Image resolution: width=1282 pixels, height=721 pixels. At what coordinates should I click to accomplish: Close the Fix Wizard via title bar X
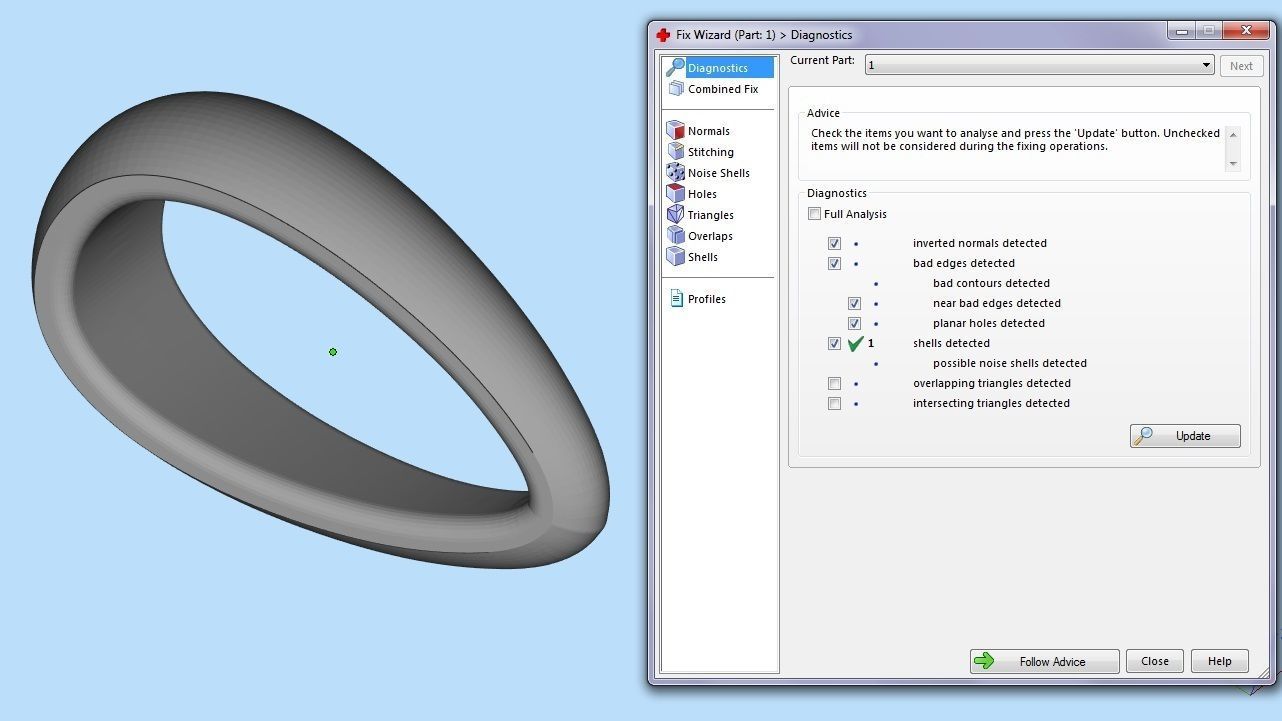[x=1246, y=31]
